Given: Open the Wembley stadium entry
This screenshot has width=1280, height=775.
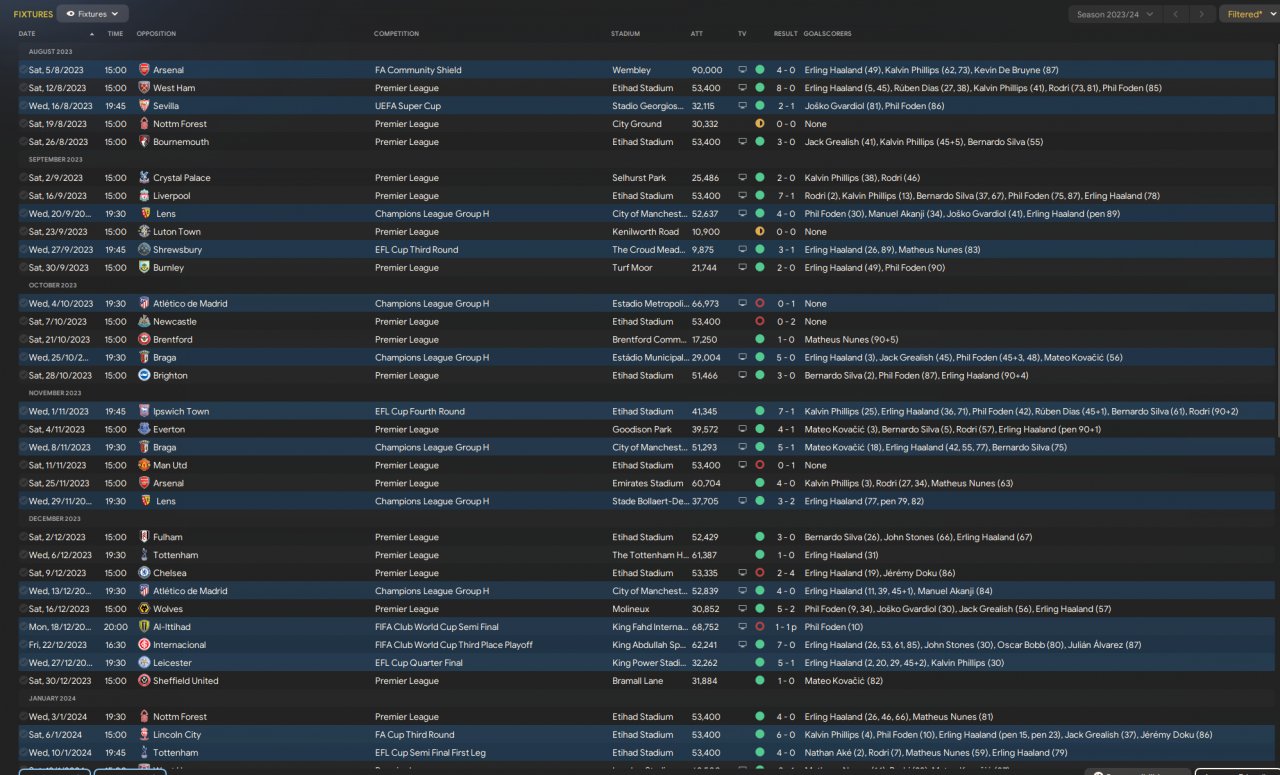Looking at the screenshot, I should click(632, 70).
